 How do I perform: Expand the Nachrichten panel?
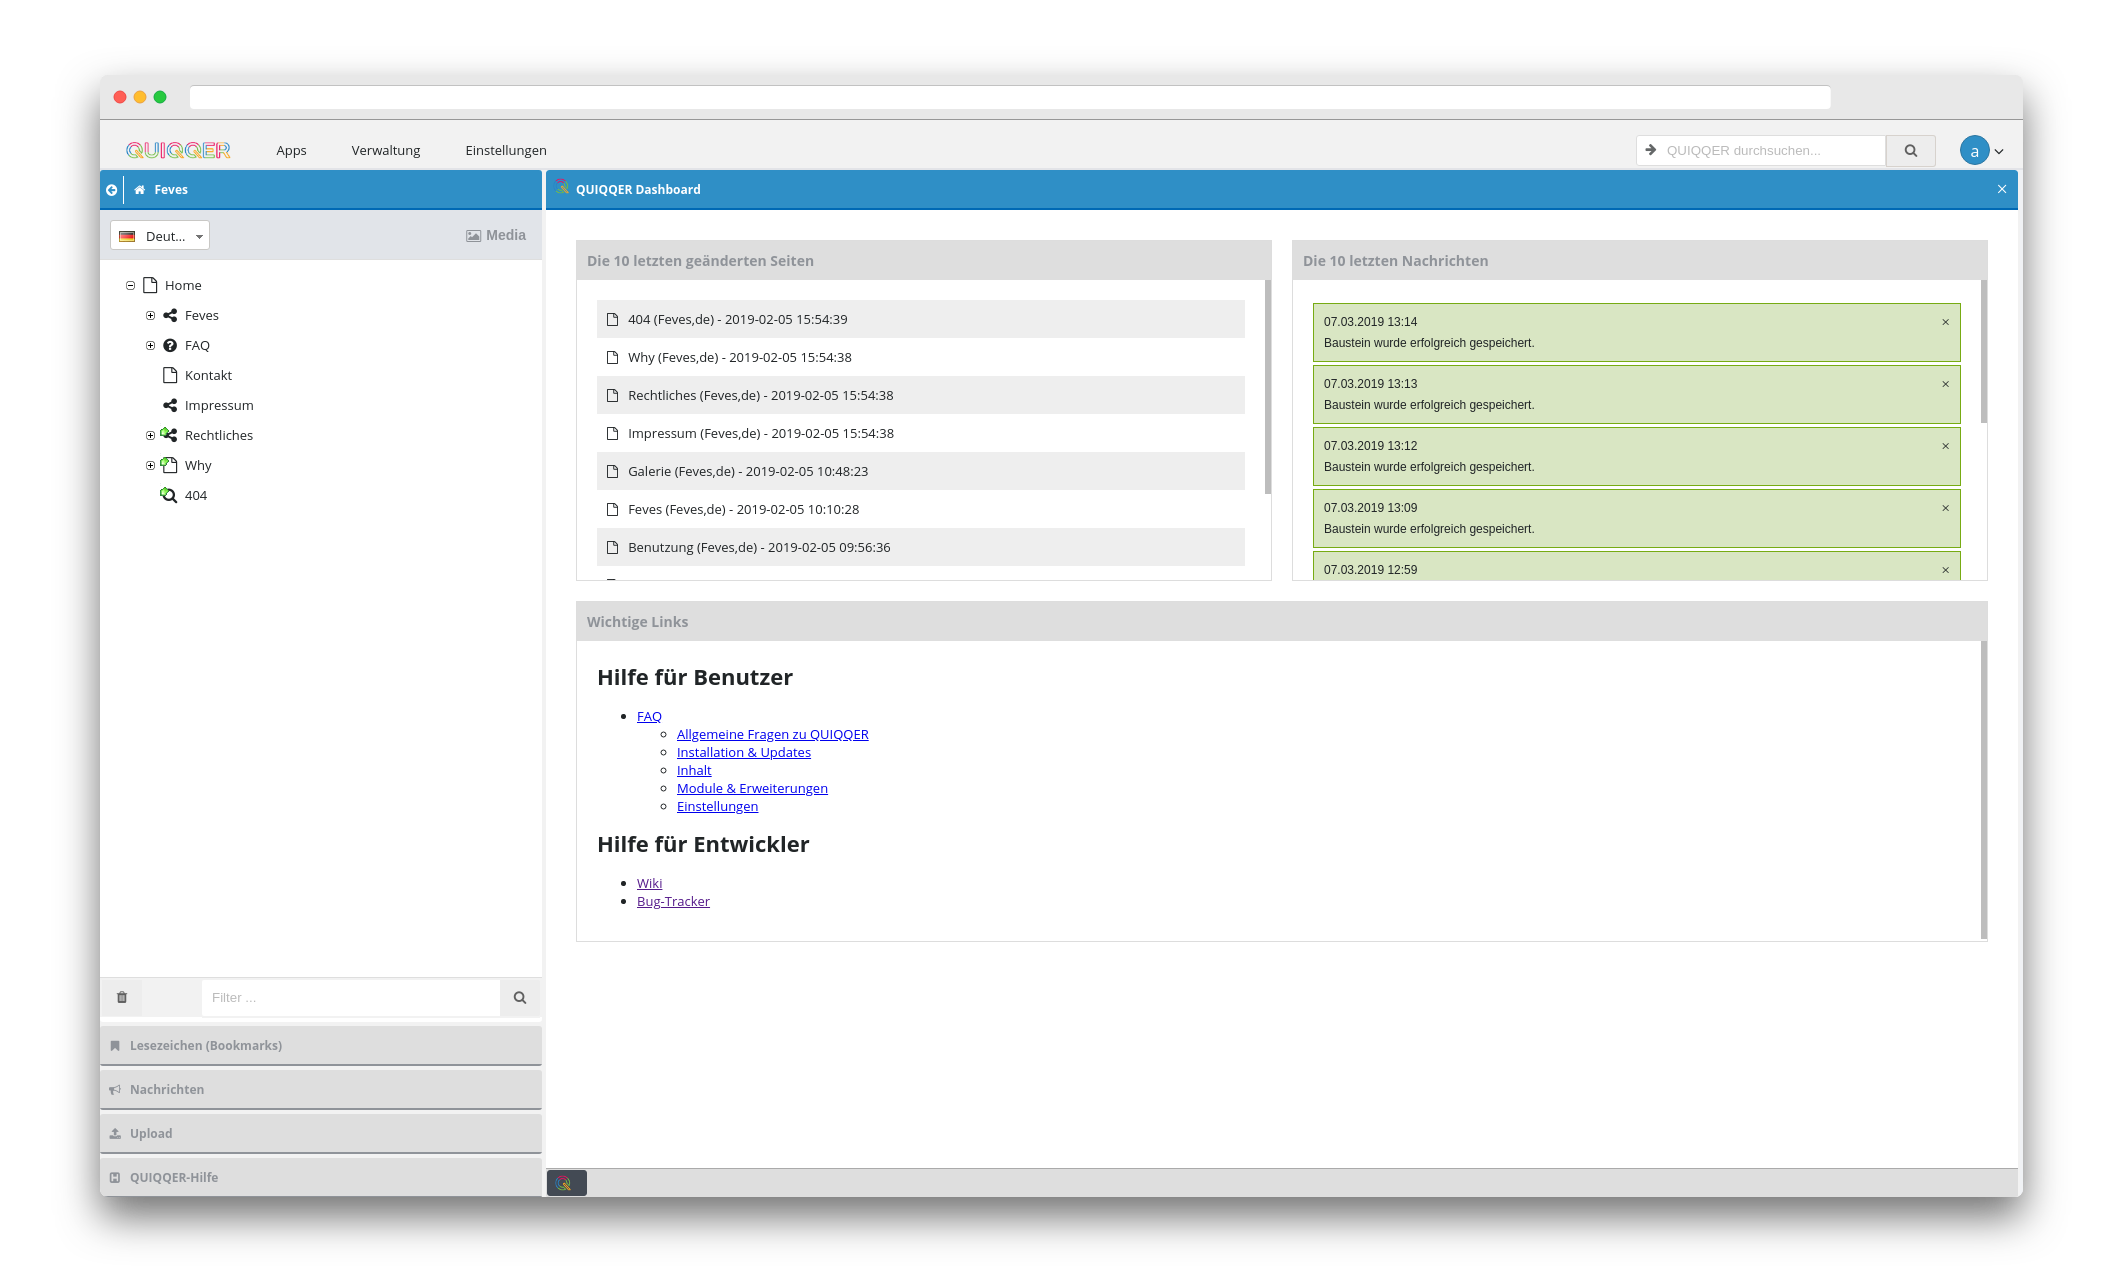[x=320, y=1089]
